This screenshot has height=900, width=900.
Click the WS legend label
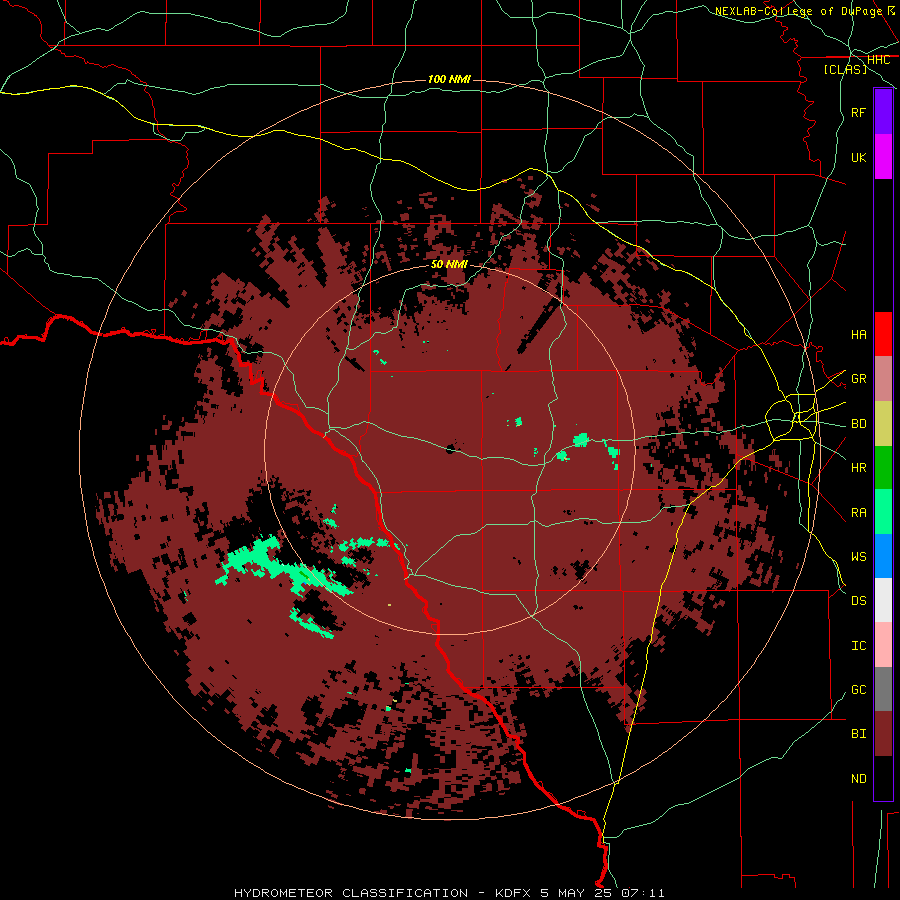[x=858, y=556]
